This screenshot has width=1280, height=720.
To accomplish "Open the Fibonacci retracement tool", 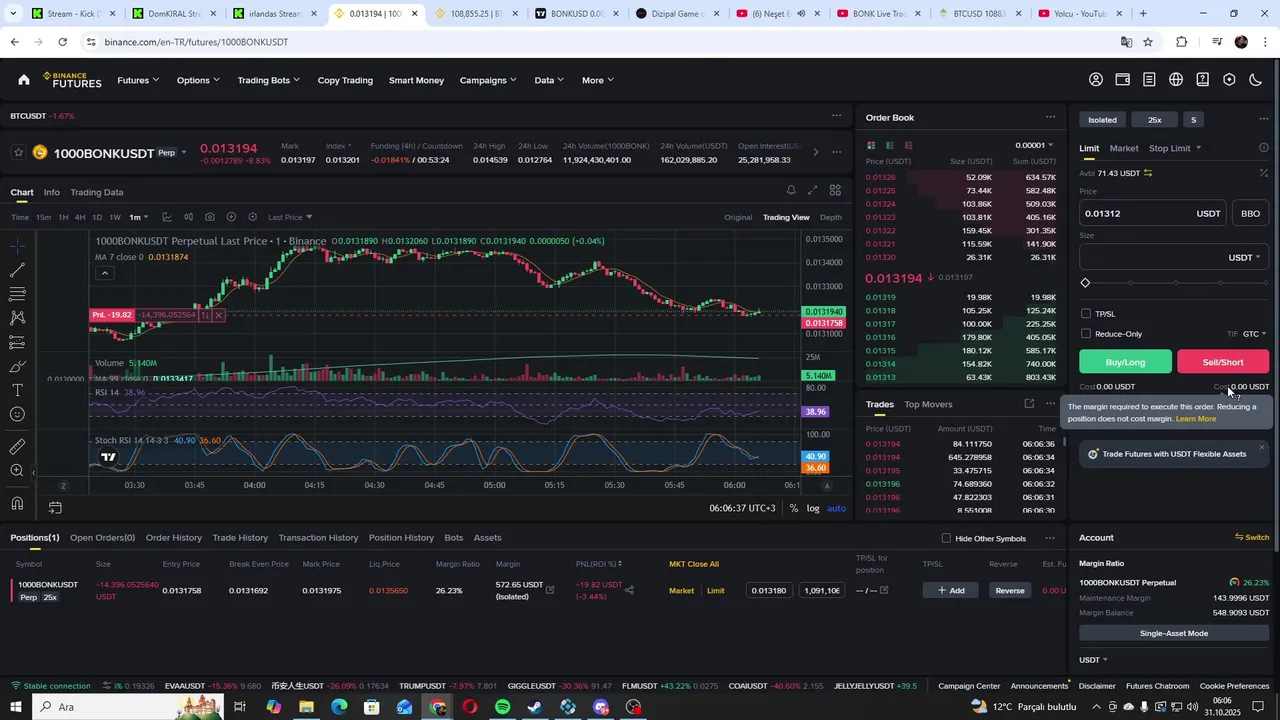I will coord(17,294).
